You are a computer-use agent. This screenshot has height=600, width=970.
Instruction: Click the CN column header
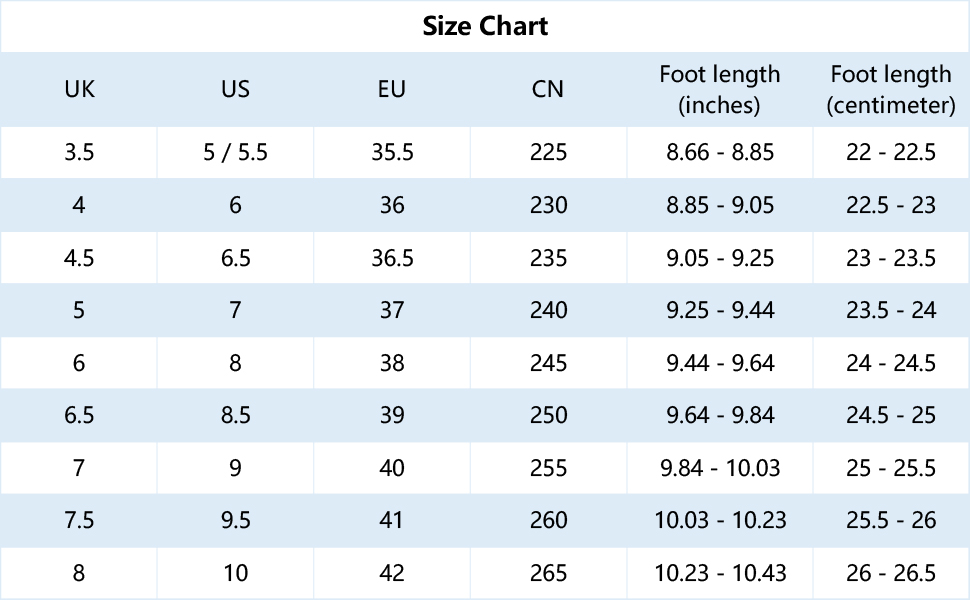point(548,89)
